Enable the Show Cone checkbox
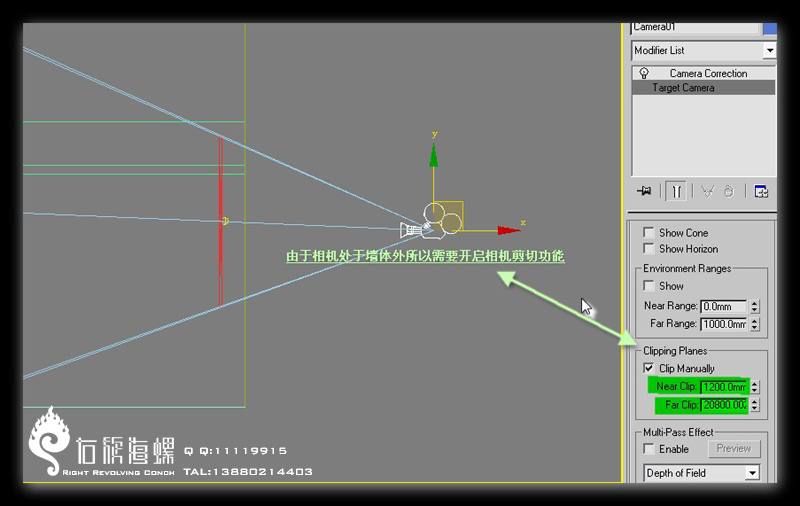The image size is (800, 506). (648, 233)
